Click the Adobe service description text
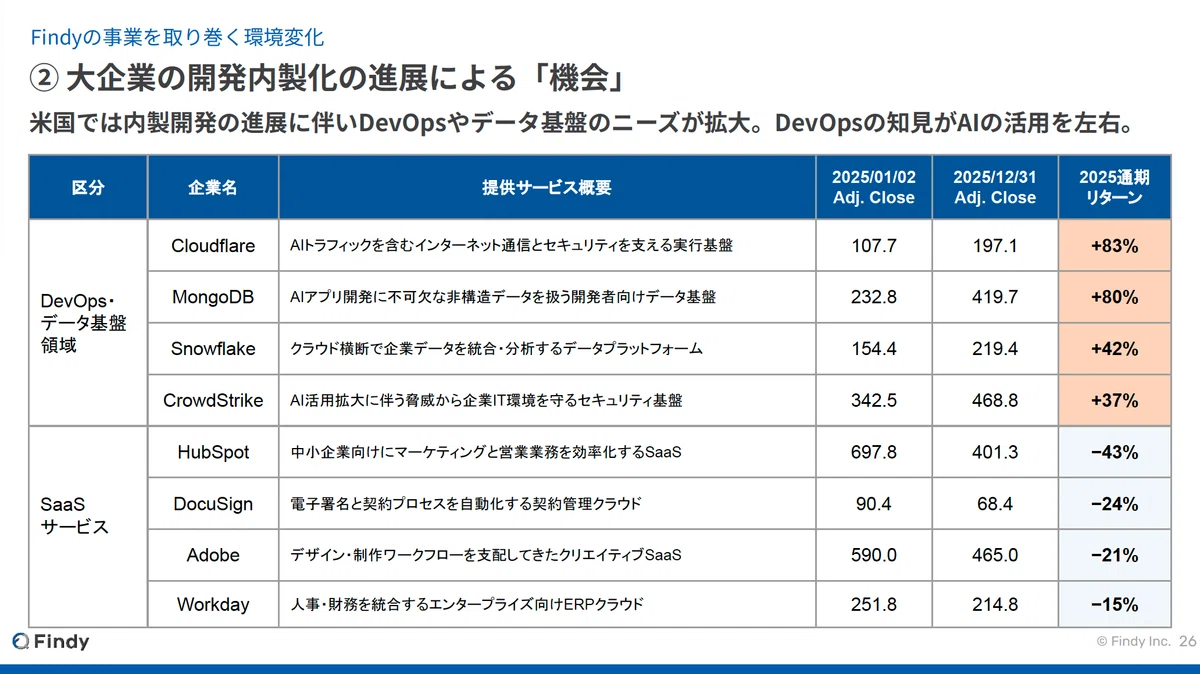 coord(485,555)
